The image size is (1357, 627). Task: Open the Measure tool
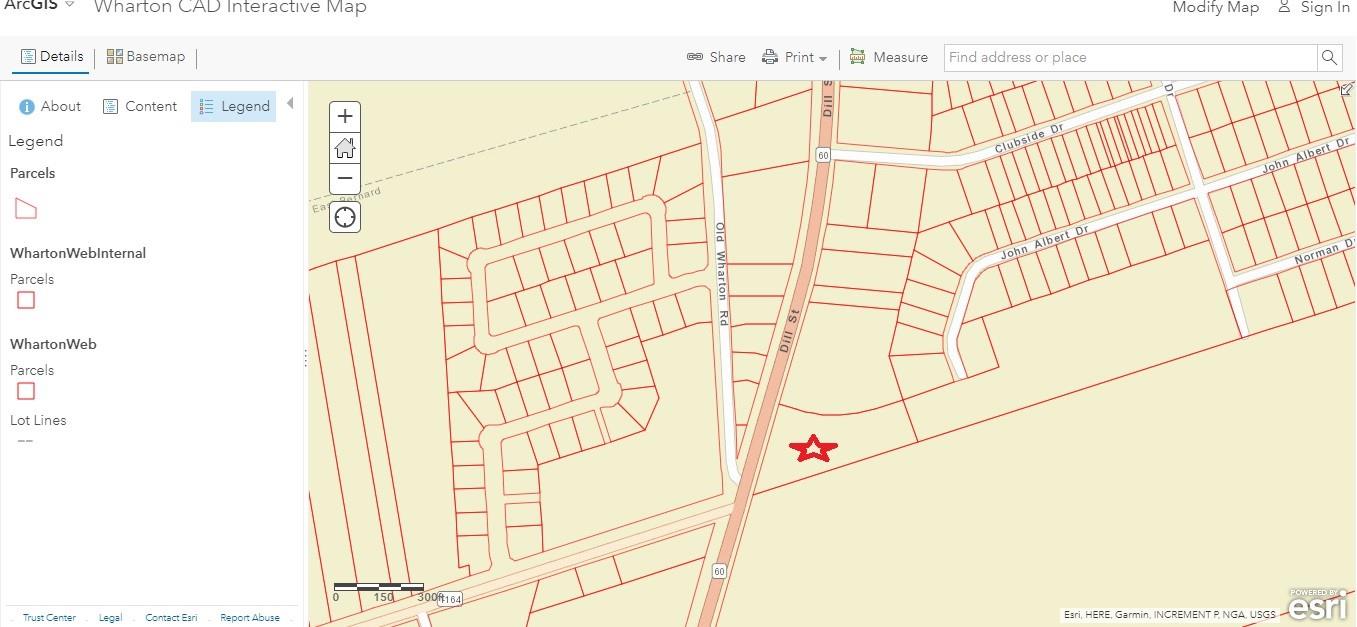pos(889,58)
